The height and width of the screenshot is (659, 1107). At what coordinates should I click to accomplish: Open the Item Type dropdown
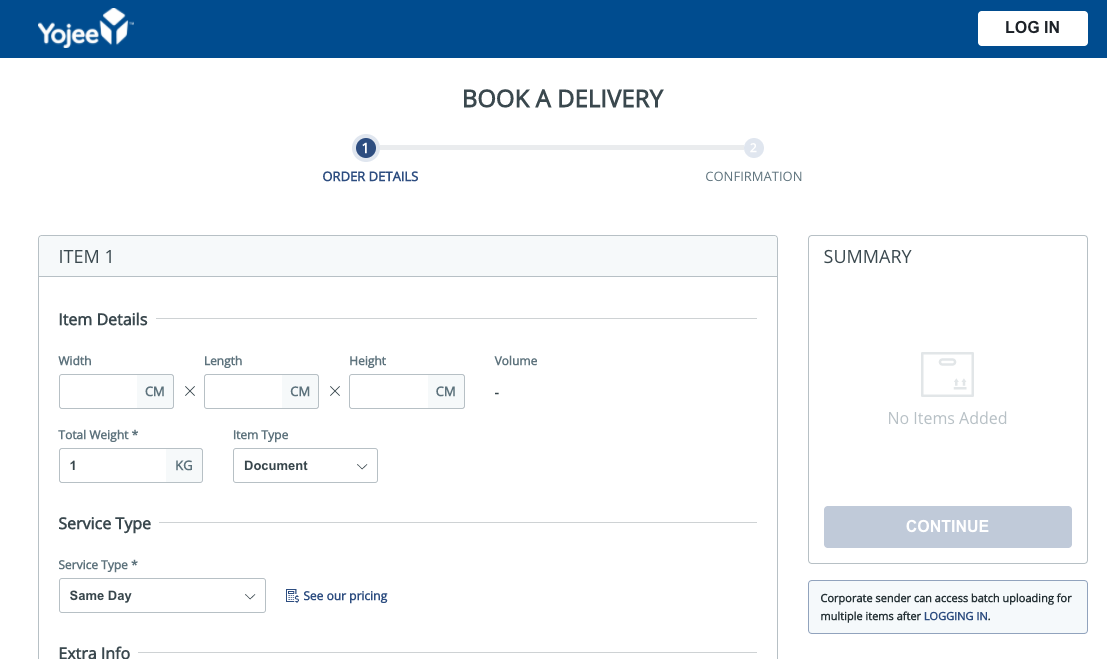point(305,465)
